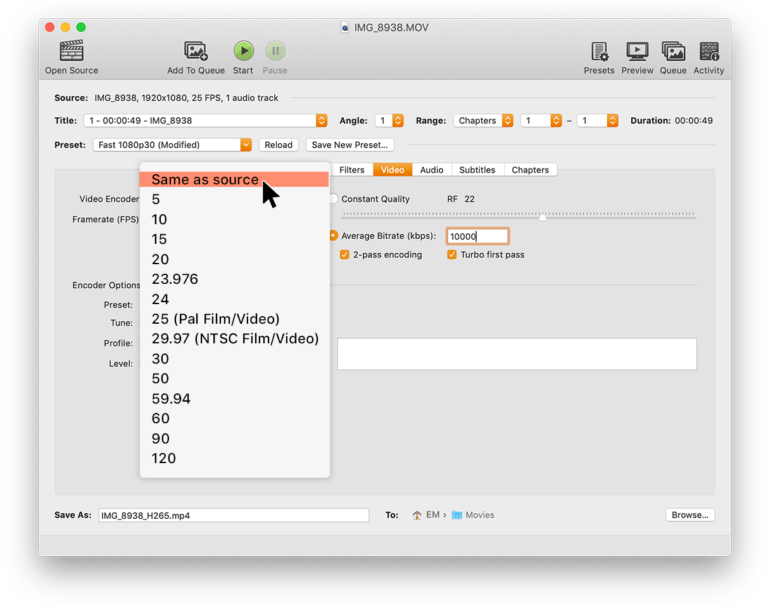Switch to the Audio tab
768x605 pixels.
[x=431, y=170]
